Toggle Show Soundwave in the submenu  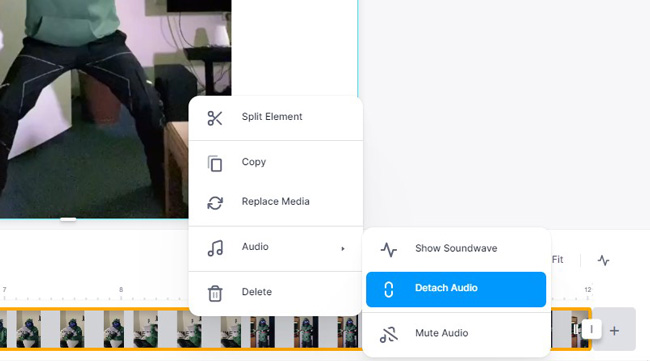pos(456,248)
